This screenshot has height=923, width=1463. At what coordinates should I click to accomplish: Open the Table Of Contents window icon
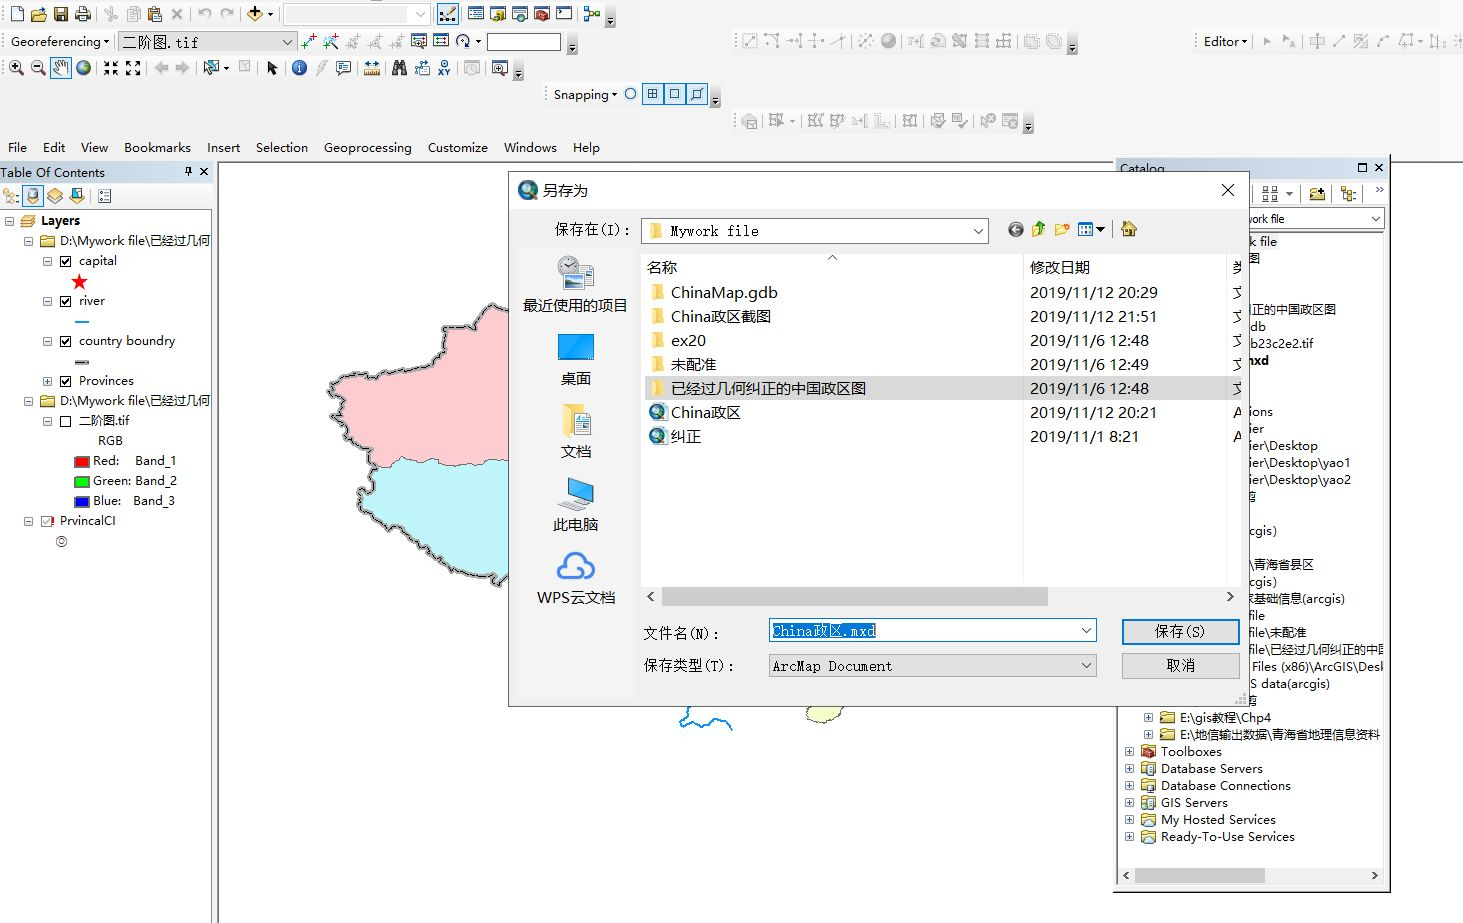click(476, 14)
